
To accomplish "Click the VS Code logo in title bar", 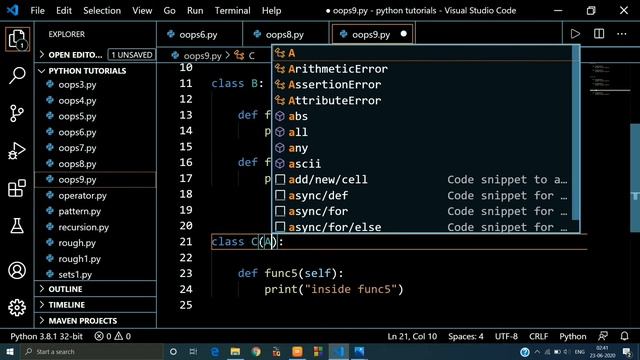I will click(x=13, y=10).
